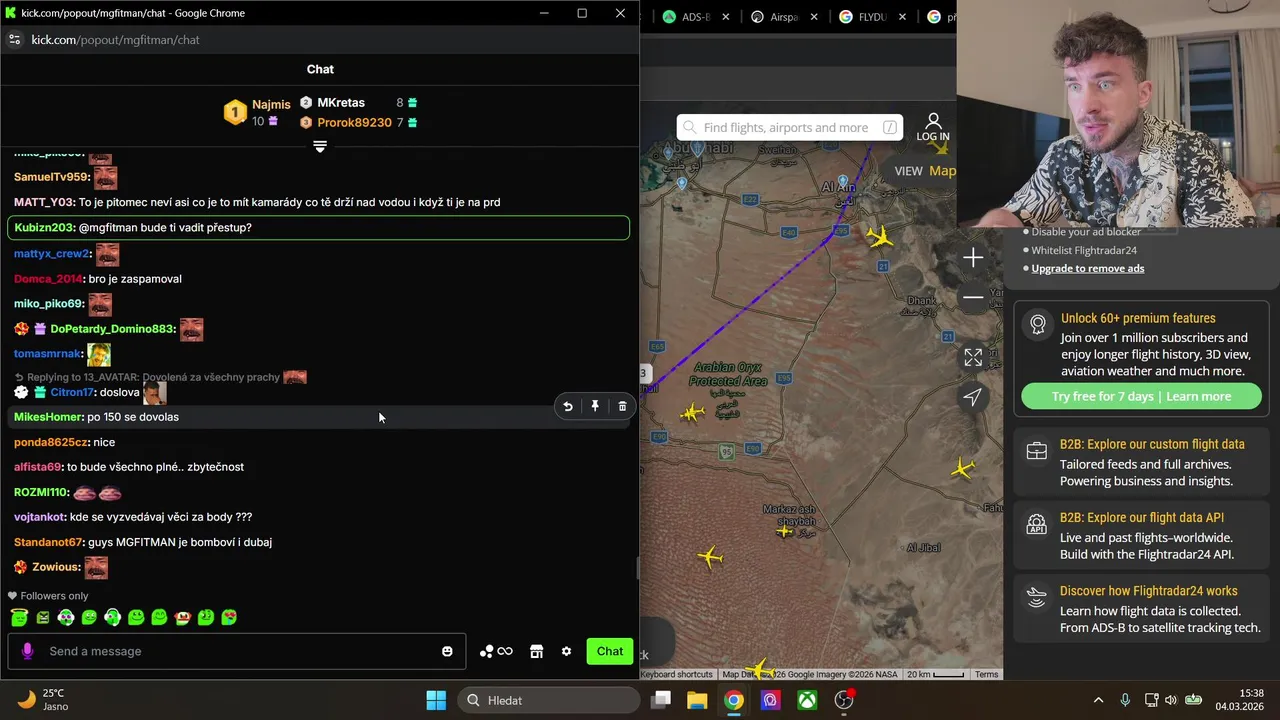Click username Citron17 in chat
Image resolution: width=1280 pixels, height=720 pixels.
(72, 392)
